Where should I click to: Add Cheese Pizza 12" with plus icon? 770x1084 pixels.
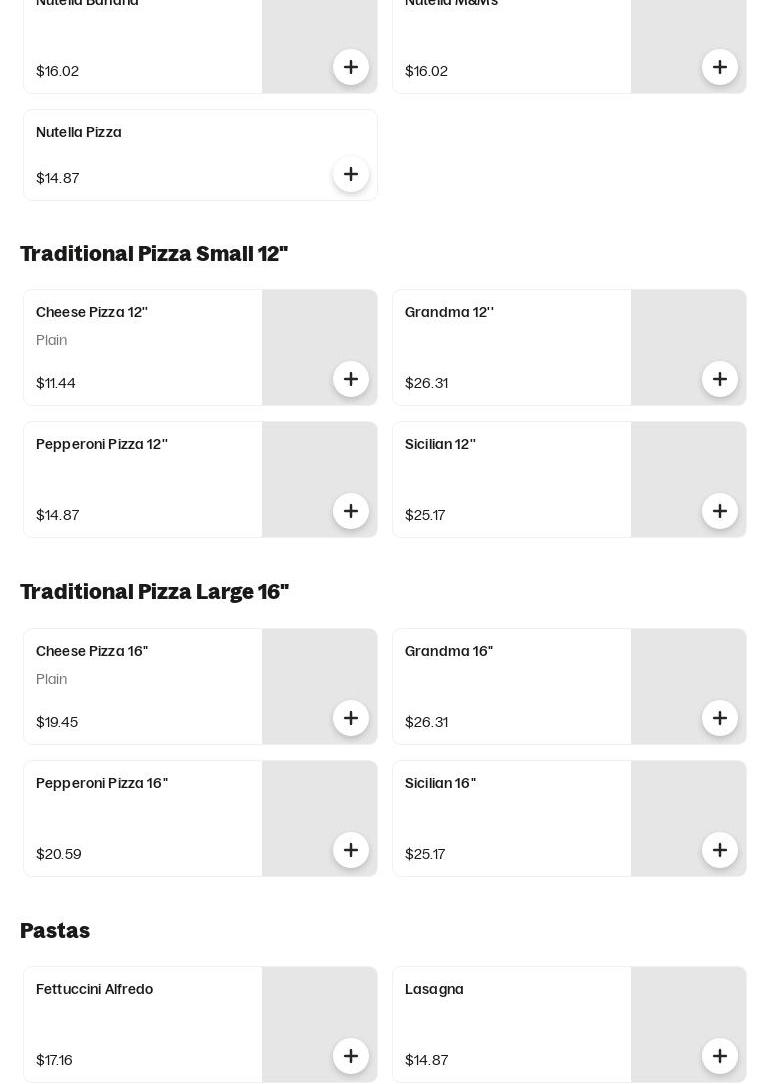coord(350,379)
